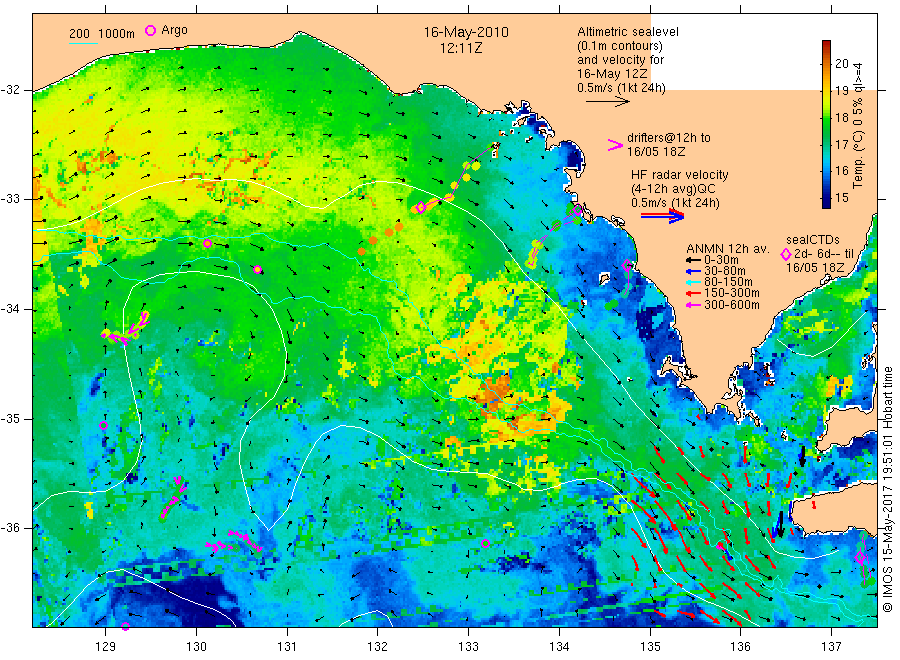Click the magenta Argo circle legend symbol
The image size is (900, 660).
150,30
